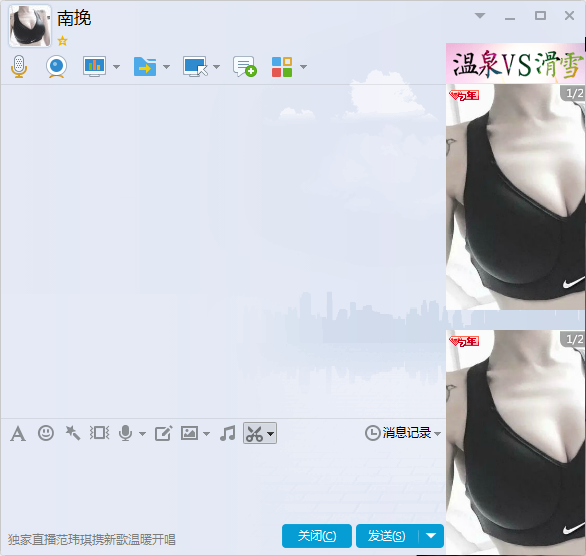Screen dimensions: 586x556
Task: Share music with the note icon
Action: click(228, 433)
